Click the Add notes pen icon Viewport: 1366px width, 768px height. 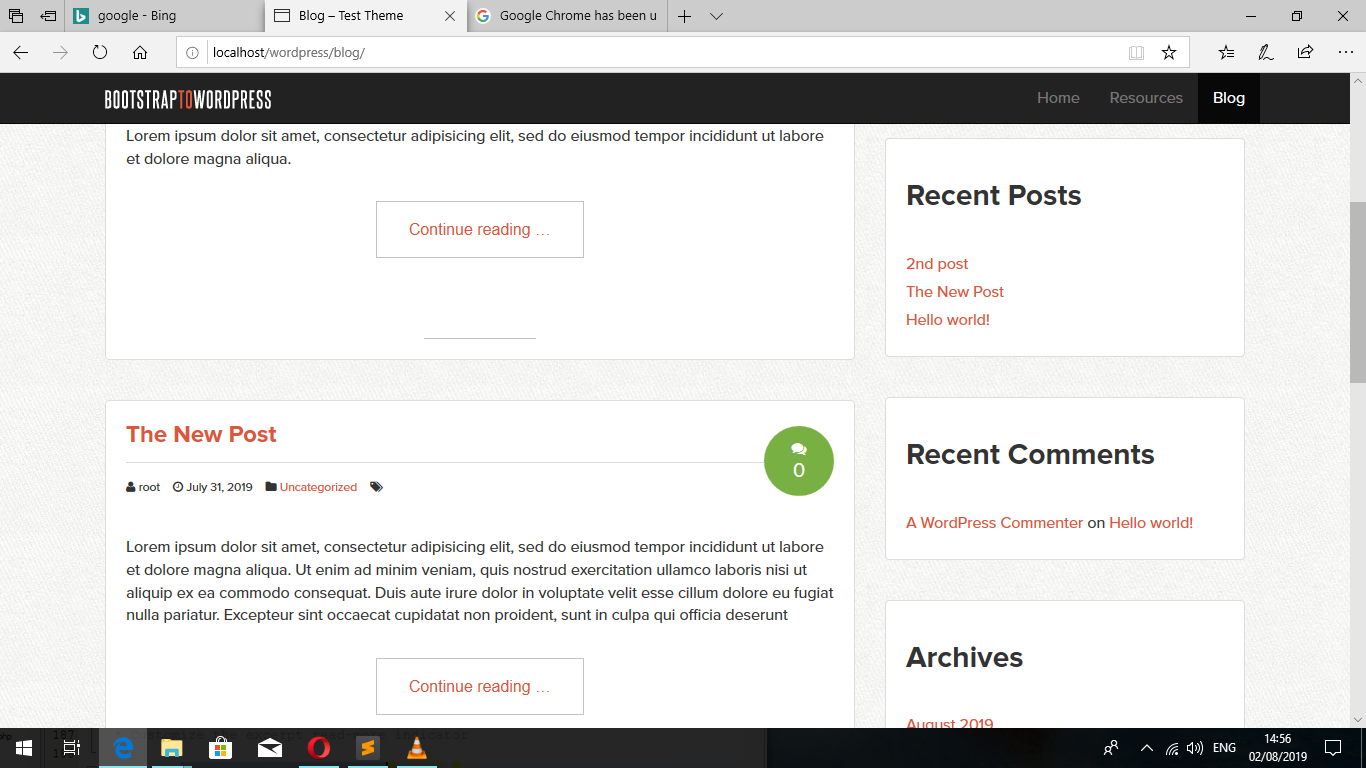(x=1265, y=53)
